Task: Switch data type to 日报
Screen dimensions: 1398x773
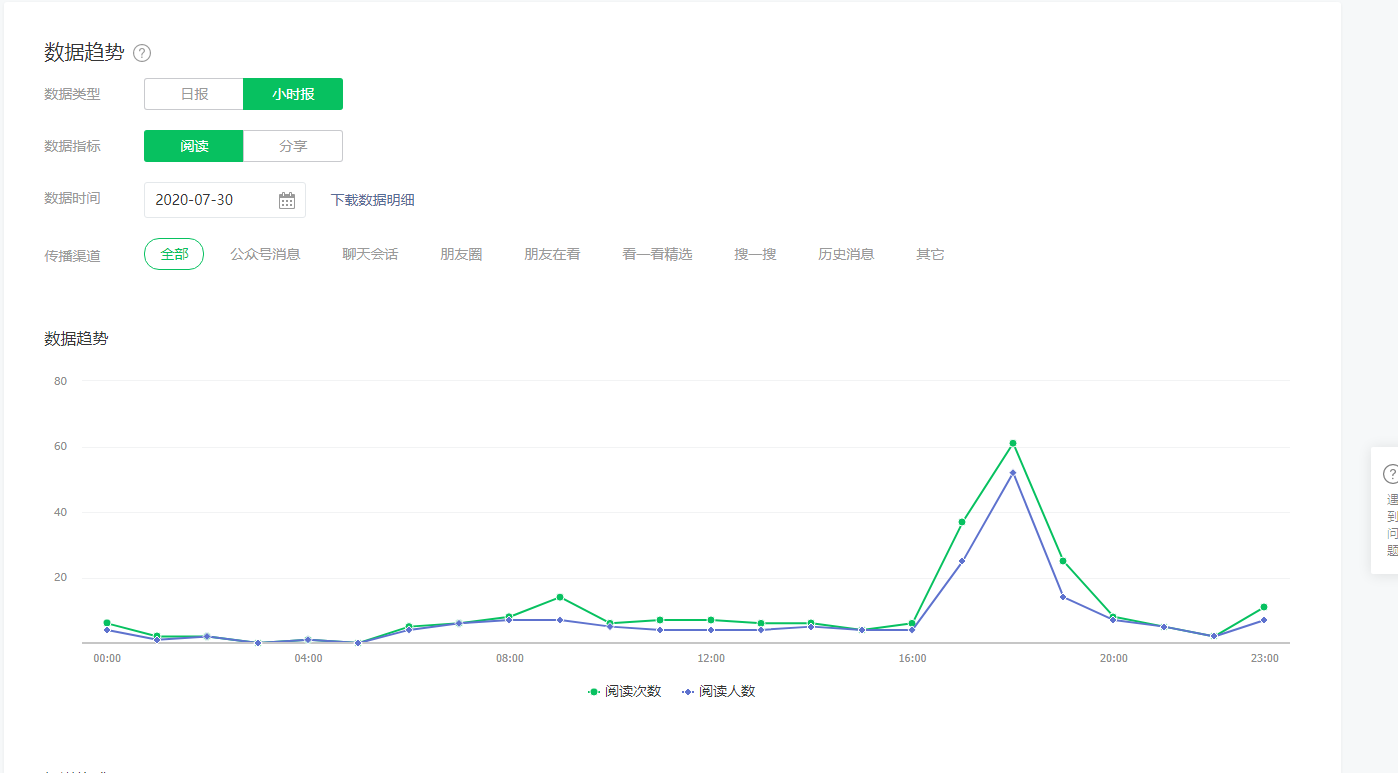Action: click(194, 94)
